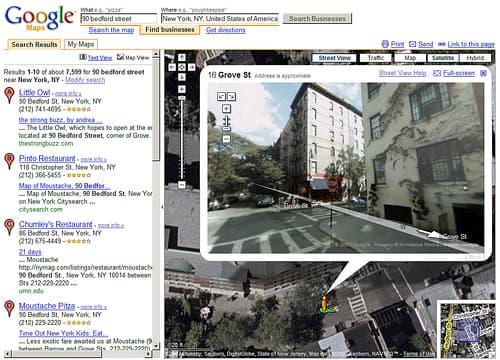
Task: Click the red marker B icon
Action: tap(9, 161)
